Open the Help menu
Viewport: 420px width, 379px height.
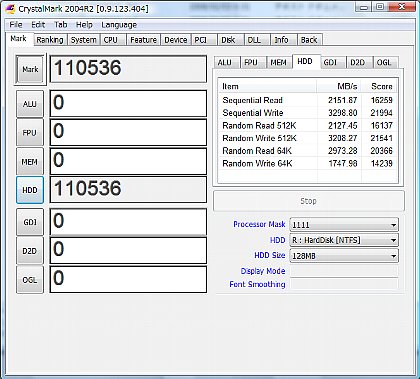84,25
